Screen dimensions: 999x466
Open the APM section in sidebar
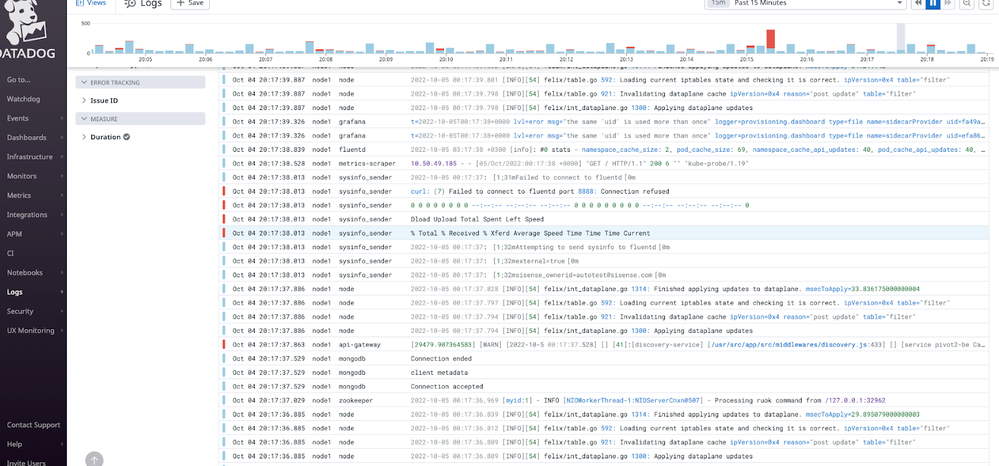point(16,233)
